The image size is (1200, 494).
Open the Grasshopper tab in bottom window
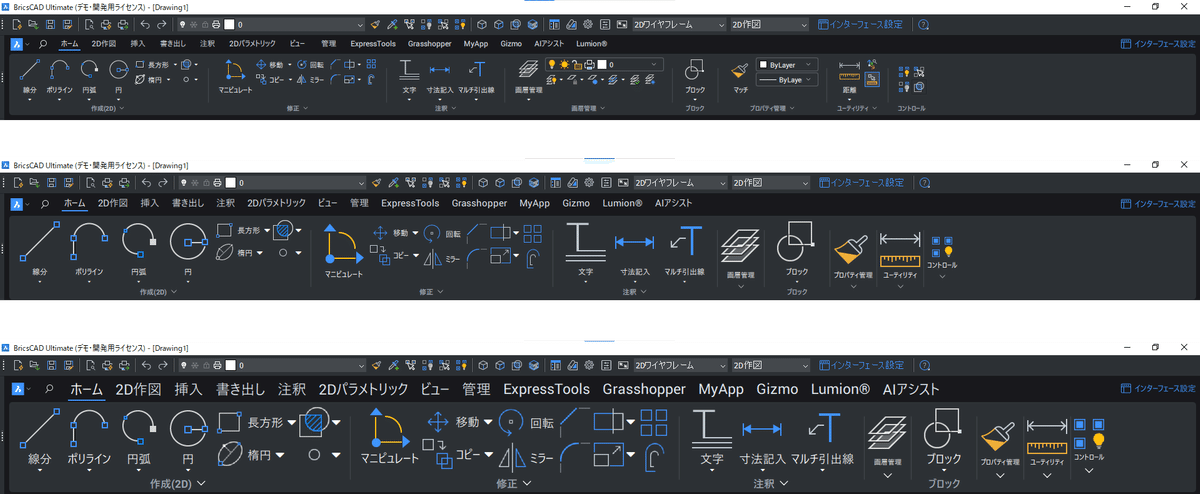pyautogui.click(x=644, y=389)
